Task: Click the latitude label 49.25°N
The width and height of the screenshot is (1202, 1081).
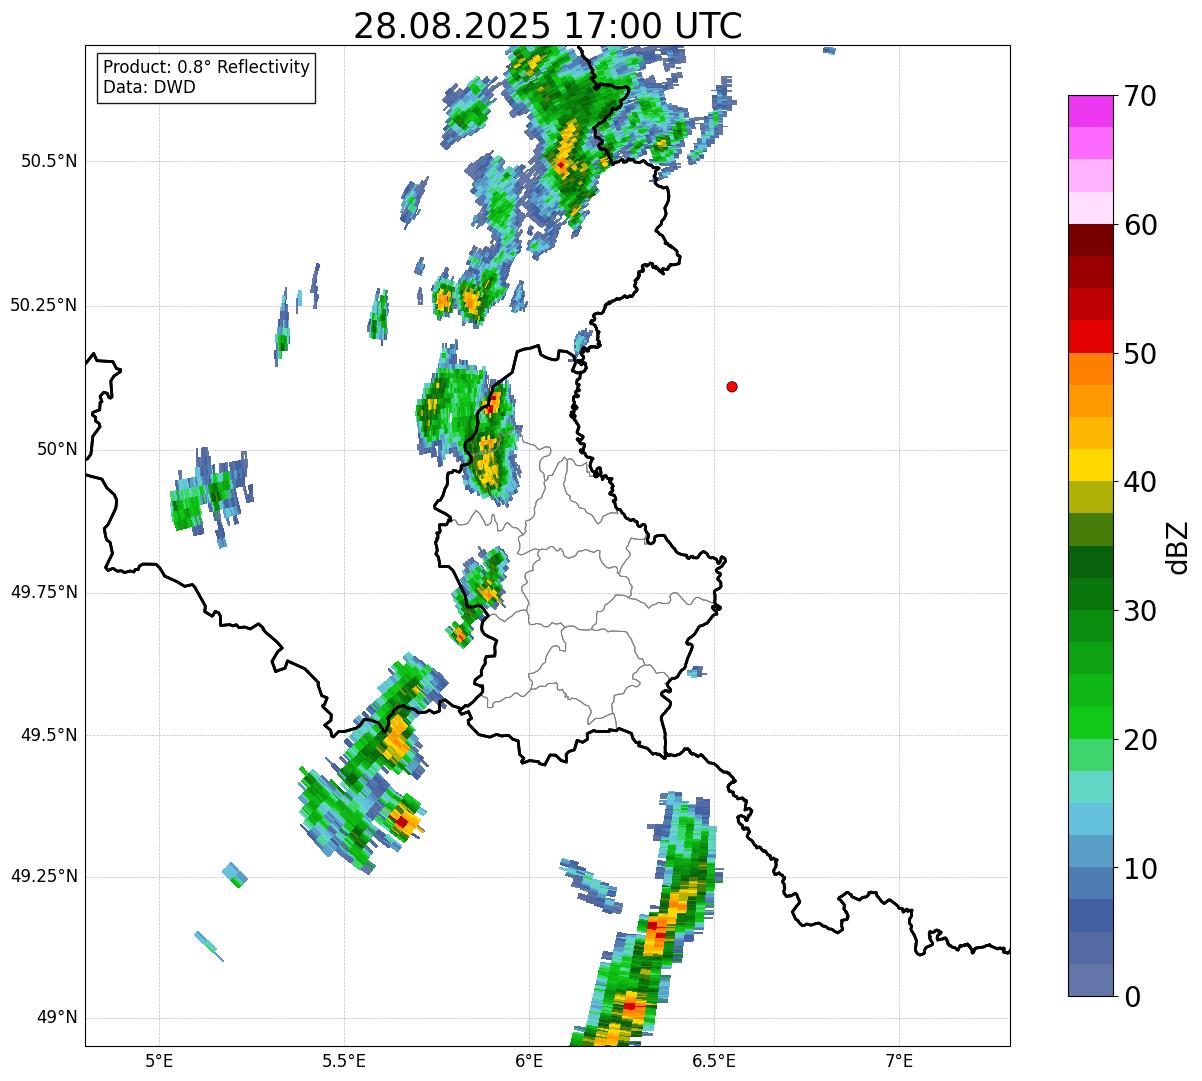Action: pos(44,876)
